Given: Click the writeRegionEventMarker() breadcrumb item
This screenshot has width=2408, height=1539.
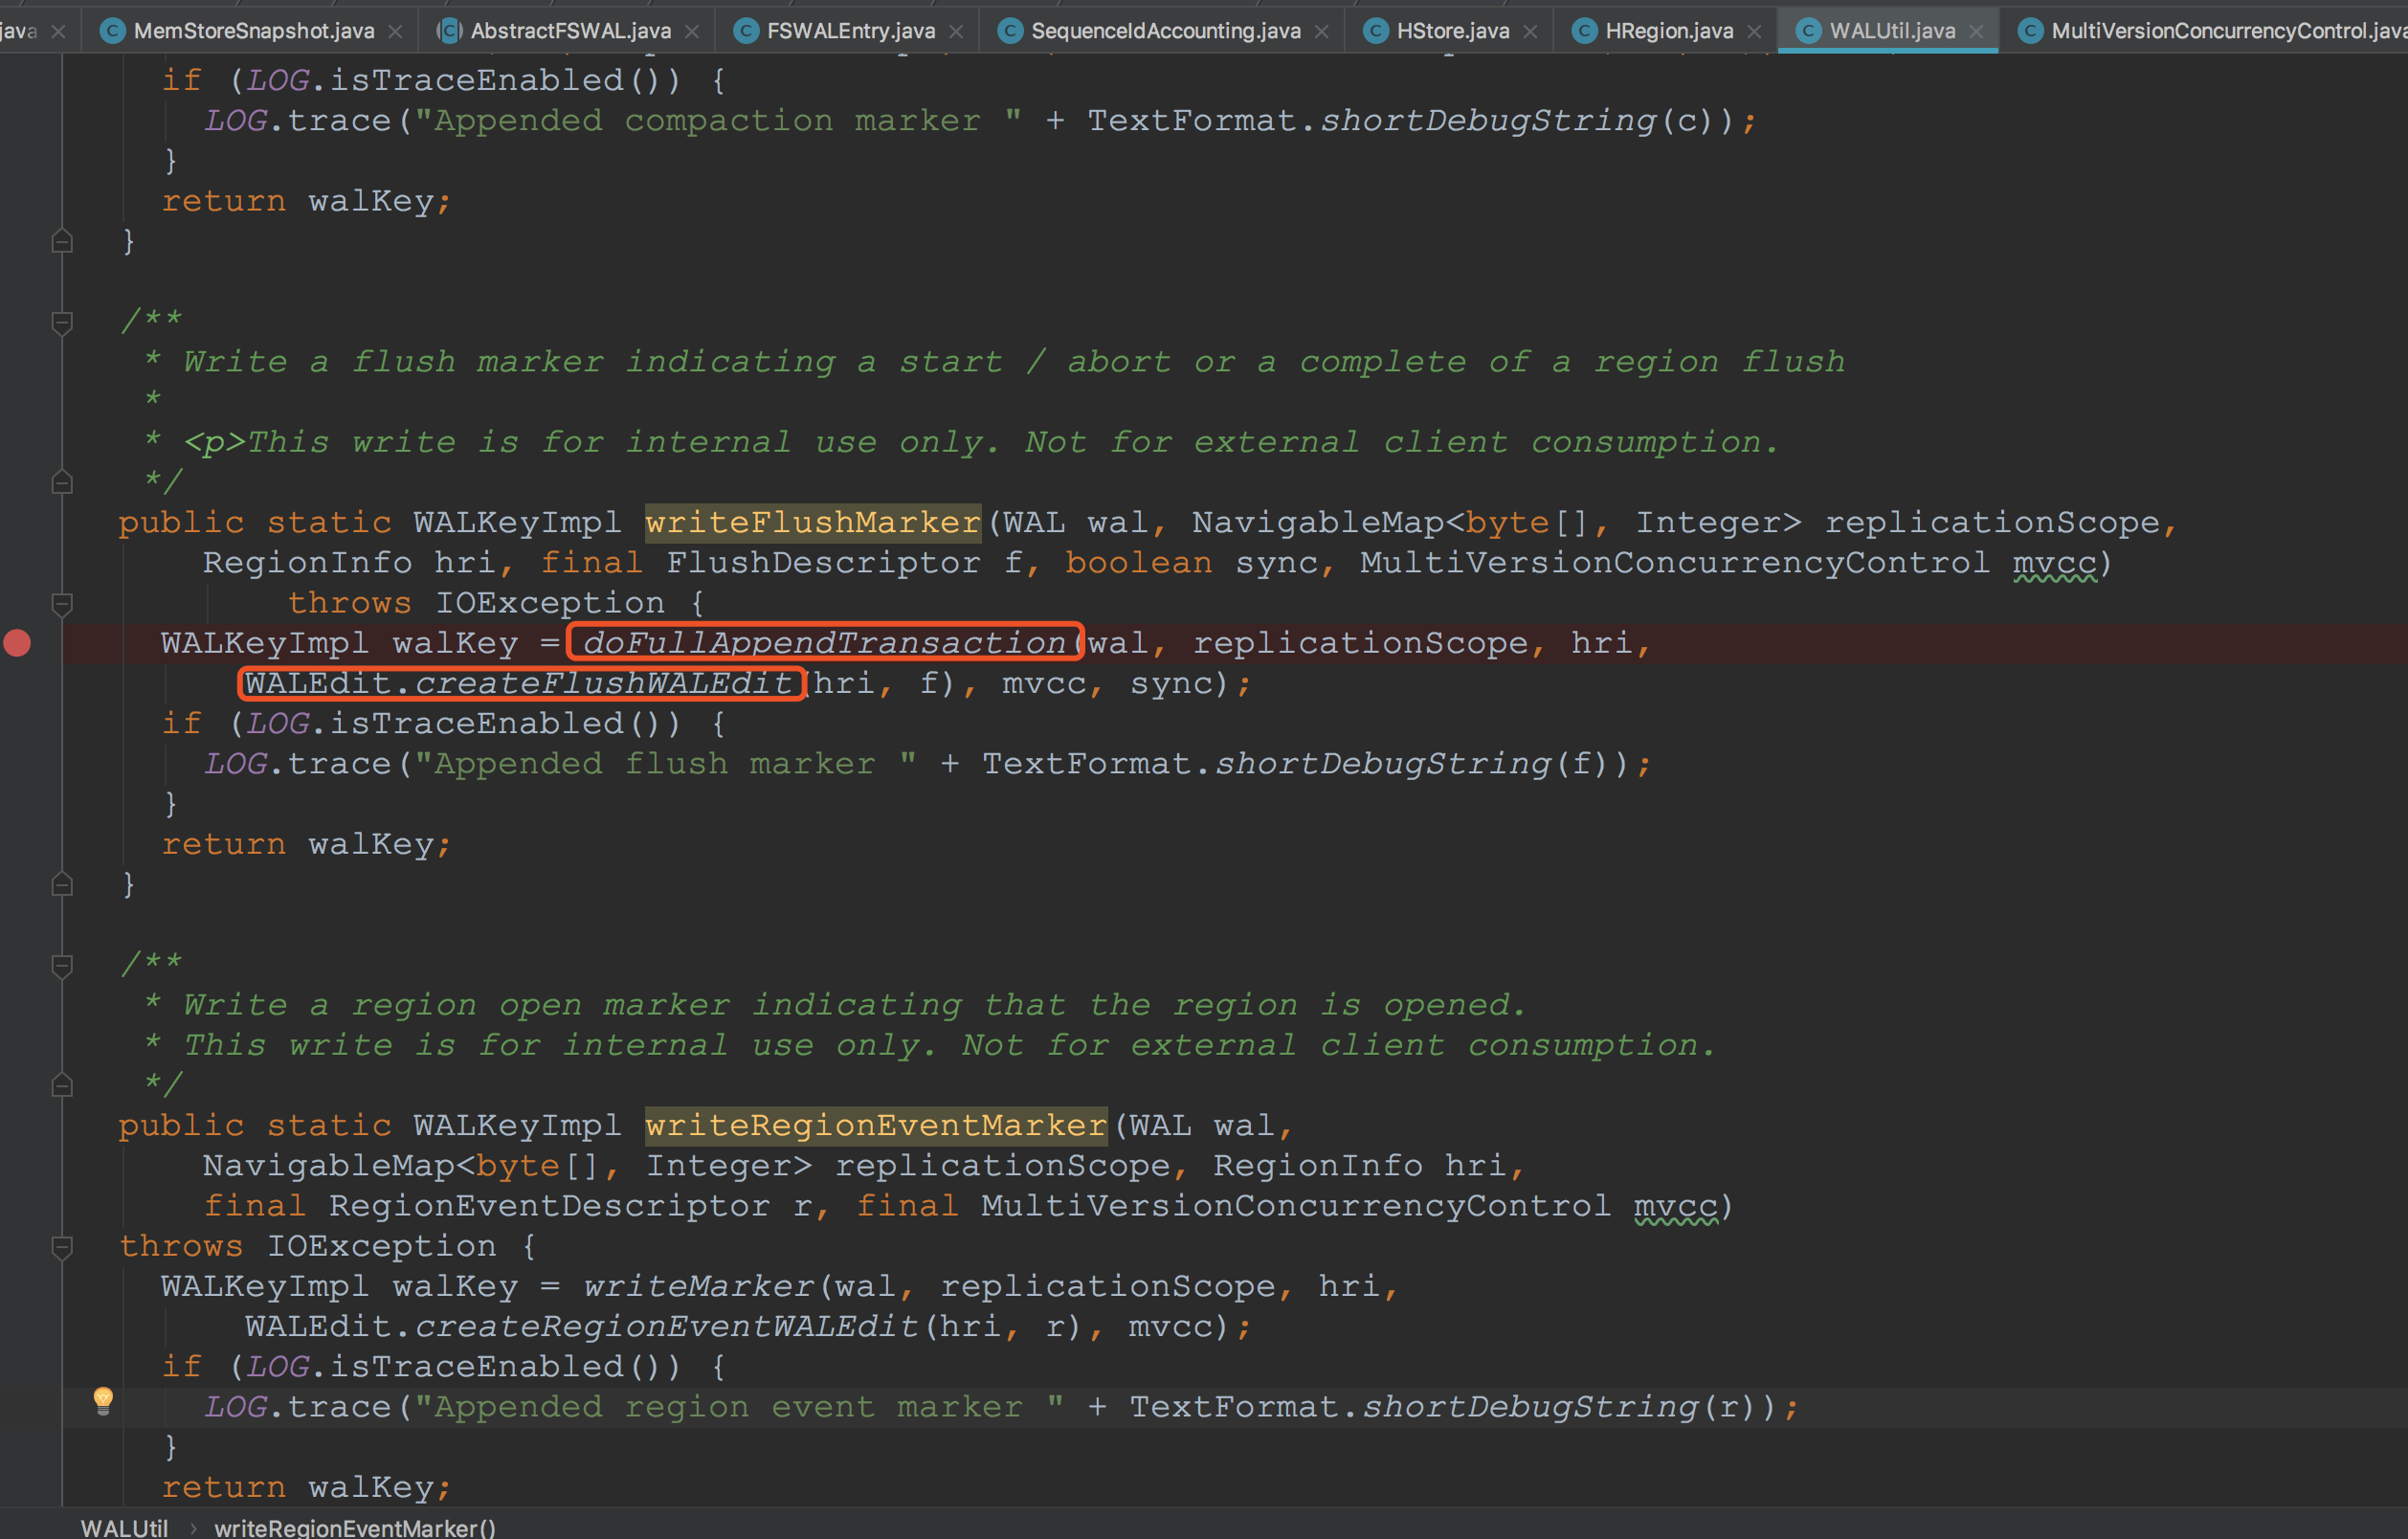Looking at the screenshot, I should click(354, 1527).
